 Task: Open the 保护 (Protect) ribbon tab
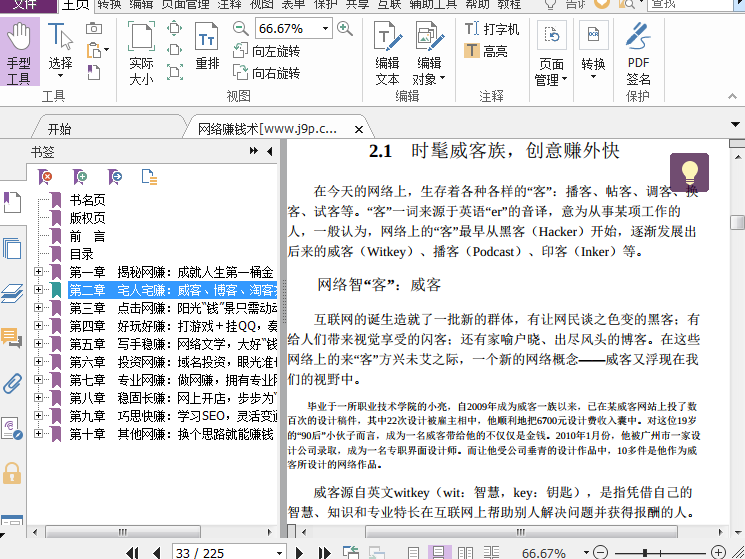325,4
